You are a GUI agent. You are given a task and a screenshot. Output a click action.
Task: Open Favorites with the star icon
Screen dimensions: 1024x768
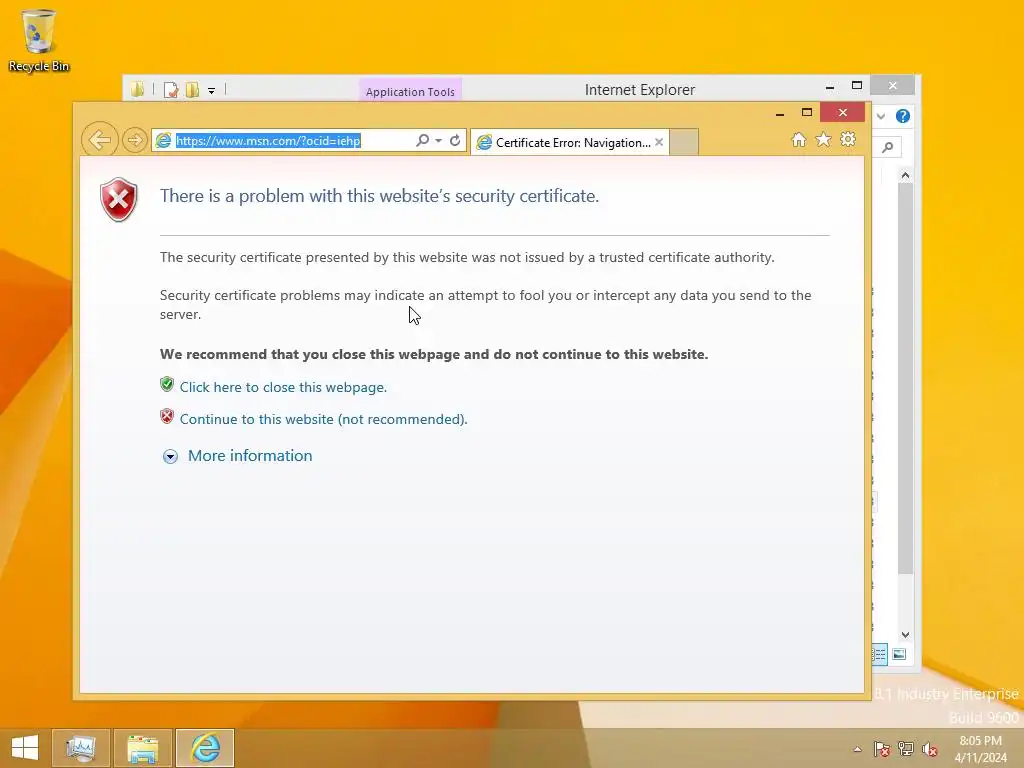click(x=824, y=139)
